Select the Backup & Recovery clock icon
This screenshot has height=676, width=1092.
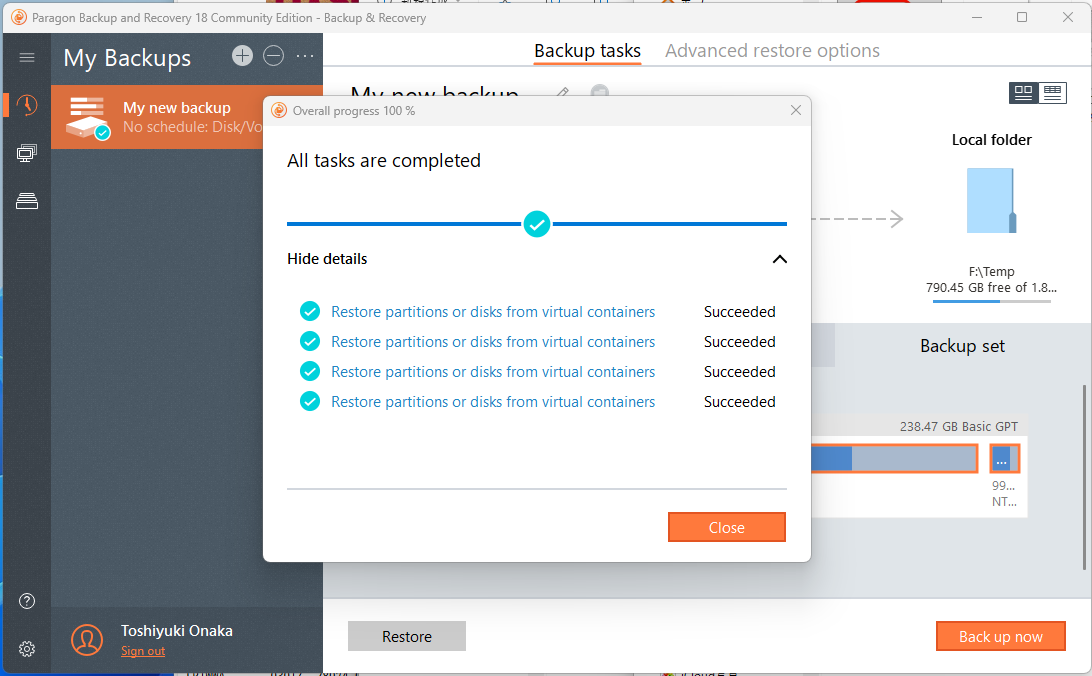26,105
